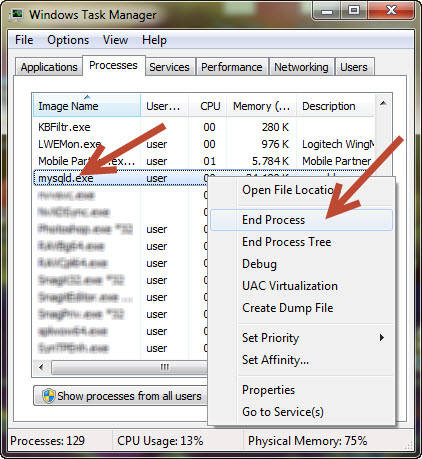The height and width of the screenshot is (459, 422).
Task: Click the Logitech WingM description cell
Action: [x=338, y=144]
